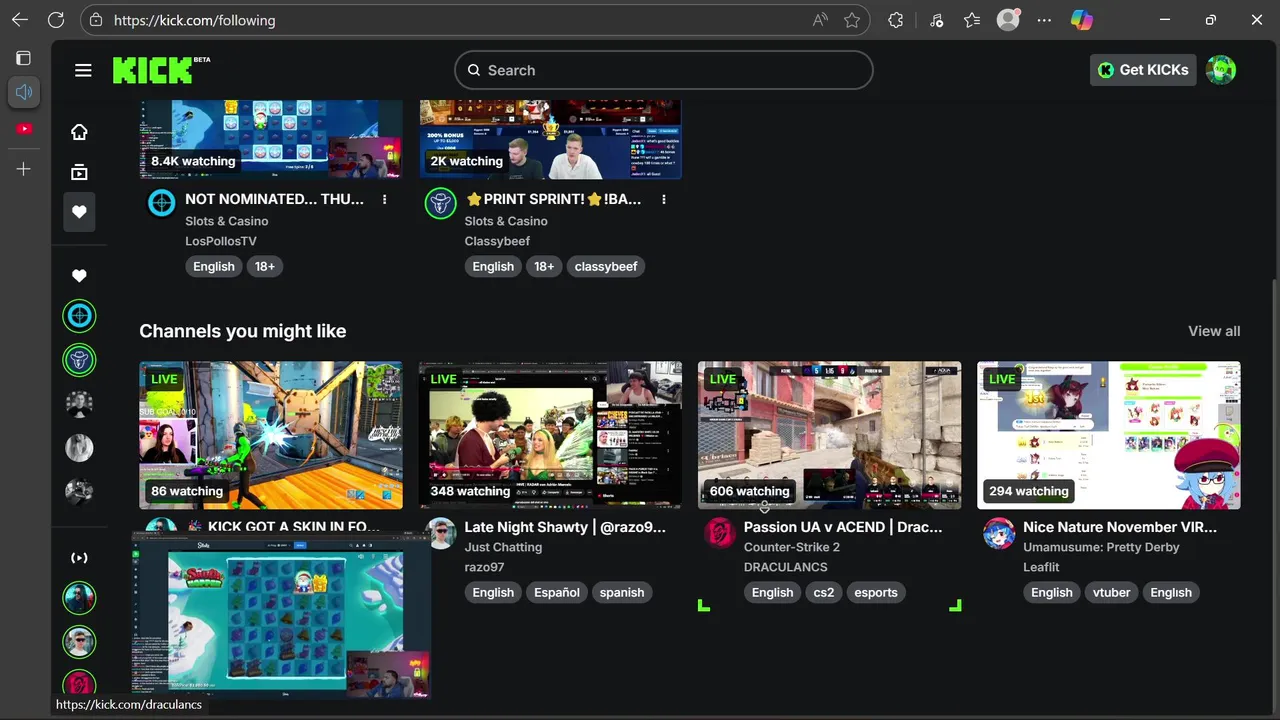The image size is (1280, 720).
Task: Select esports tag
Action: click(x=876, y=592)
